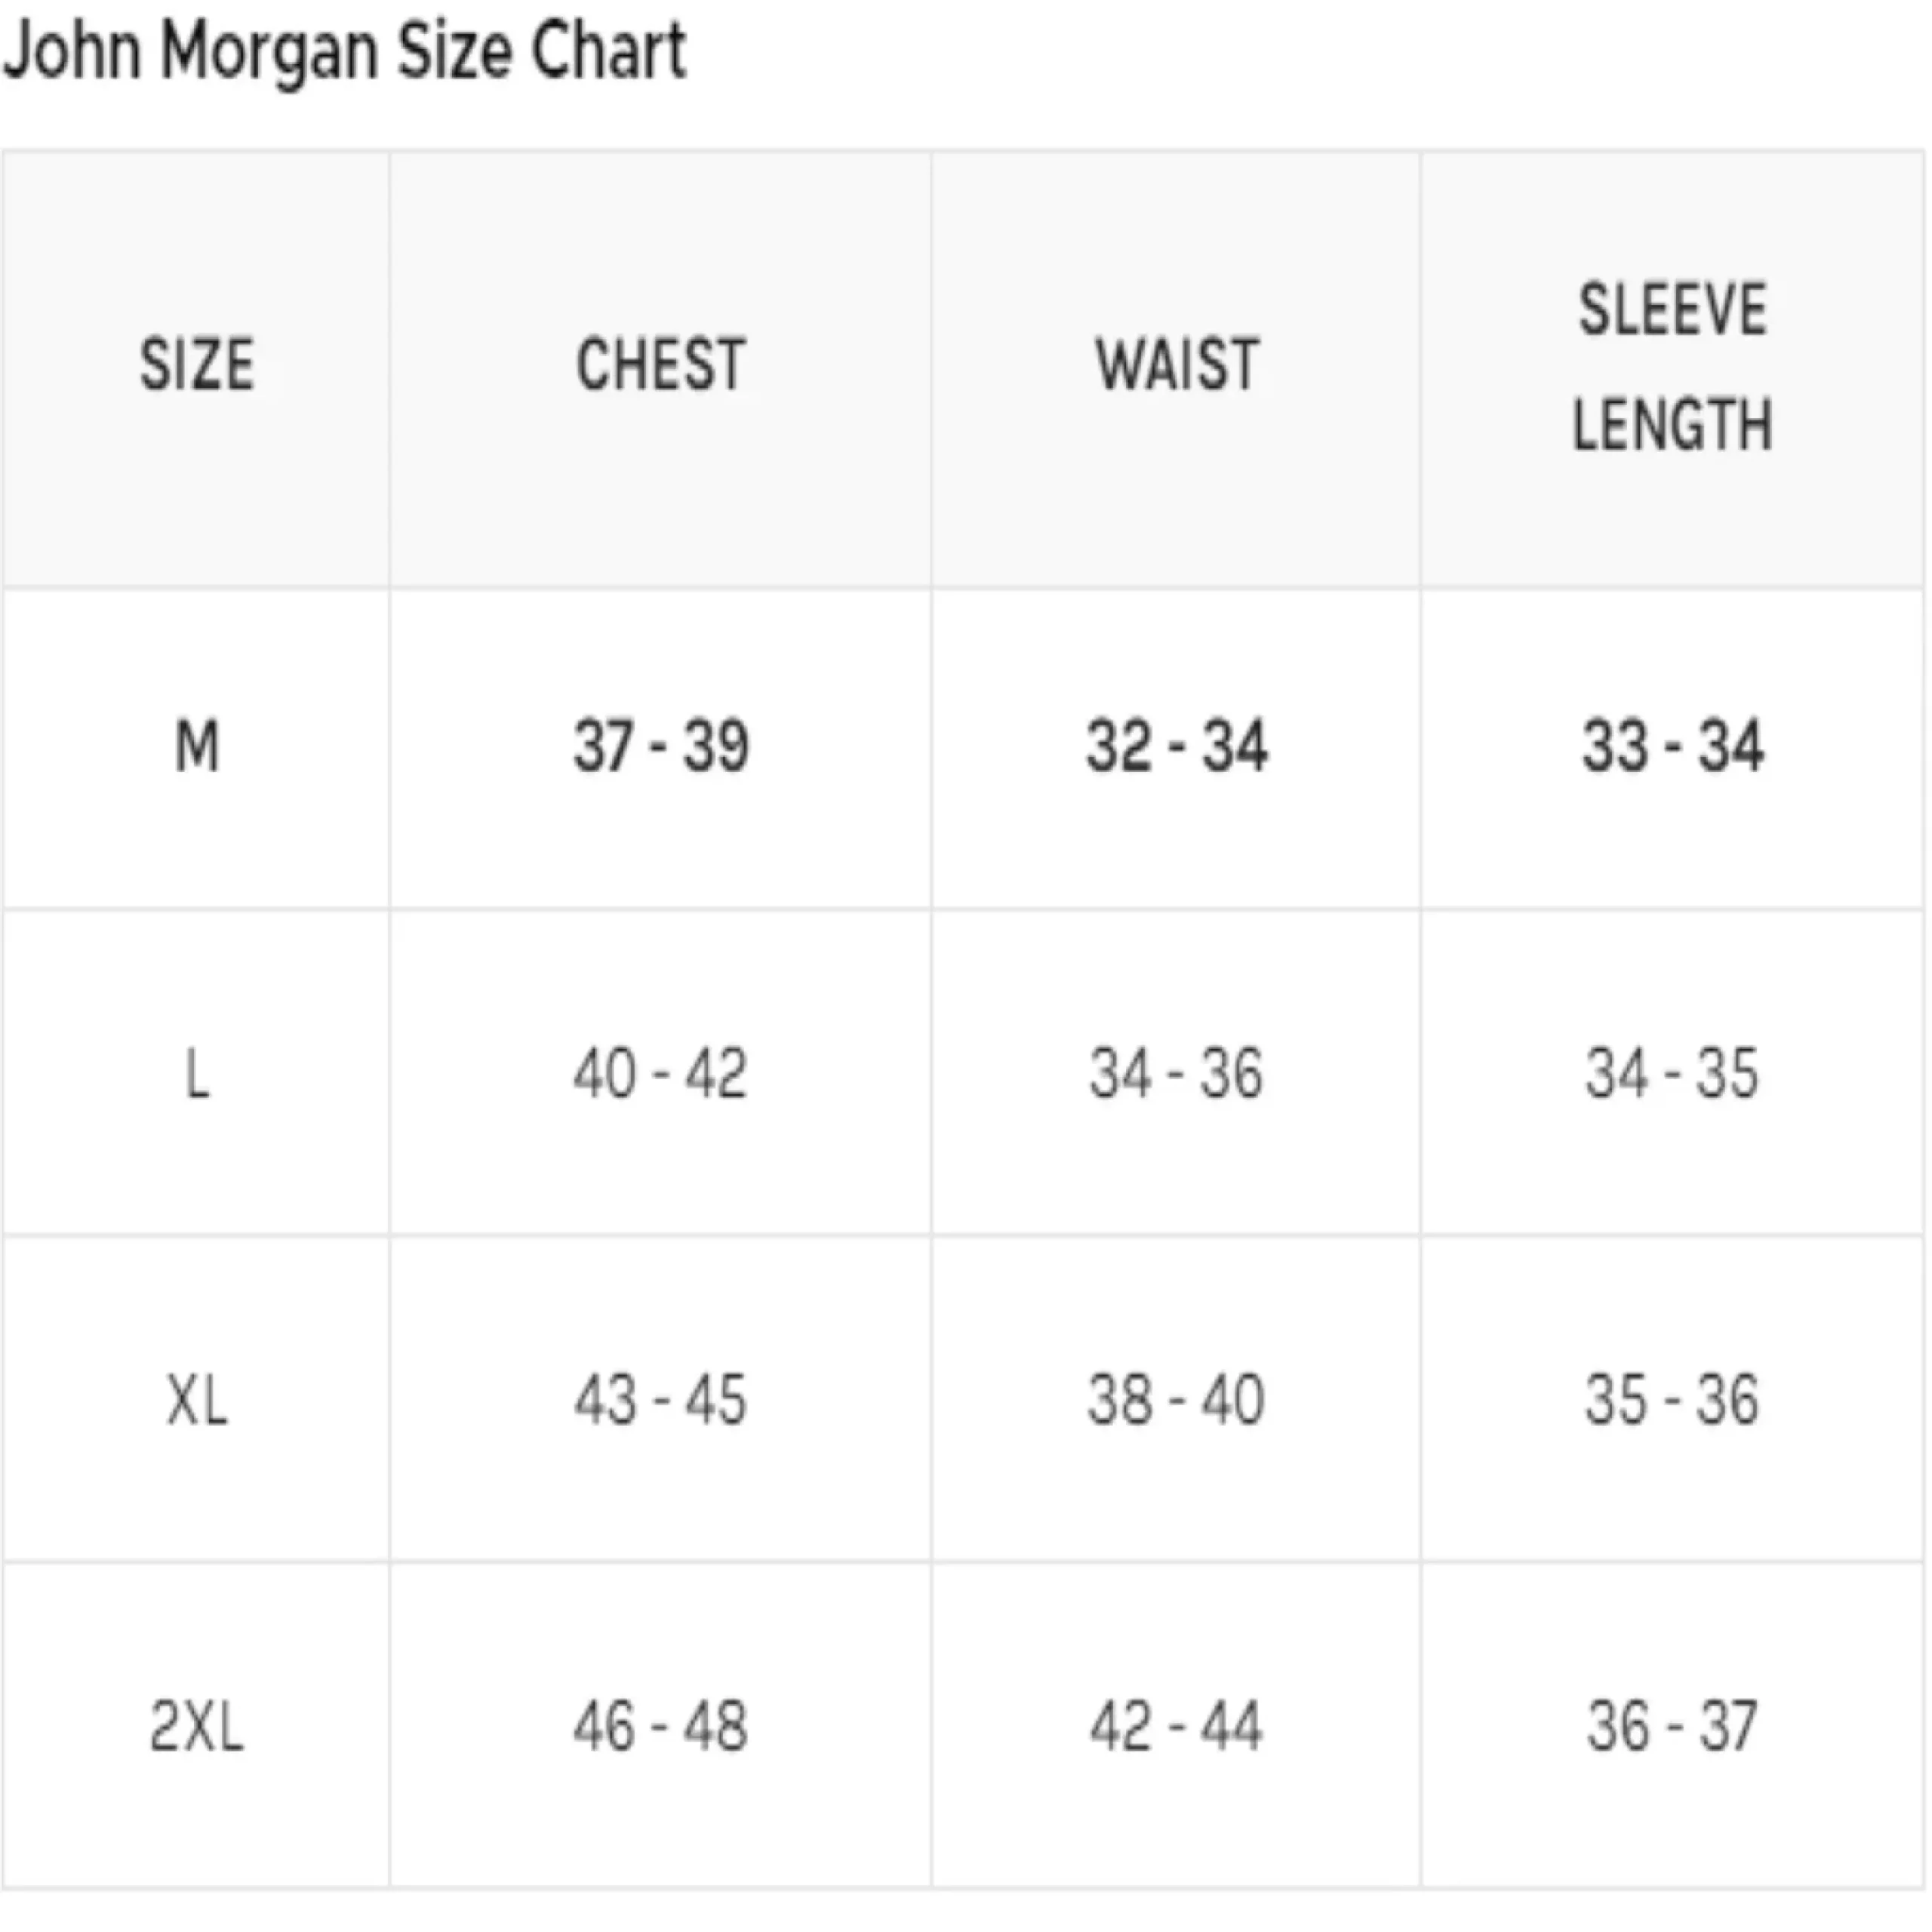
Task: Select the 2XL size row label
Action: pos(197,1727)
